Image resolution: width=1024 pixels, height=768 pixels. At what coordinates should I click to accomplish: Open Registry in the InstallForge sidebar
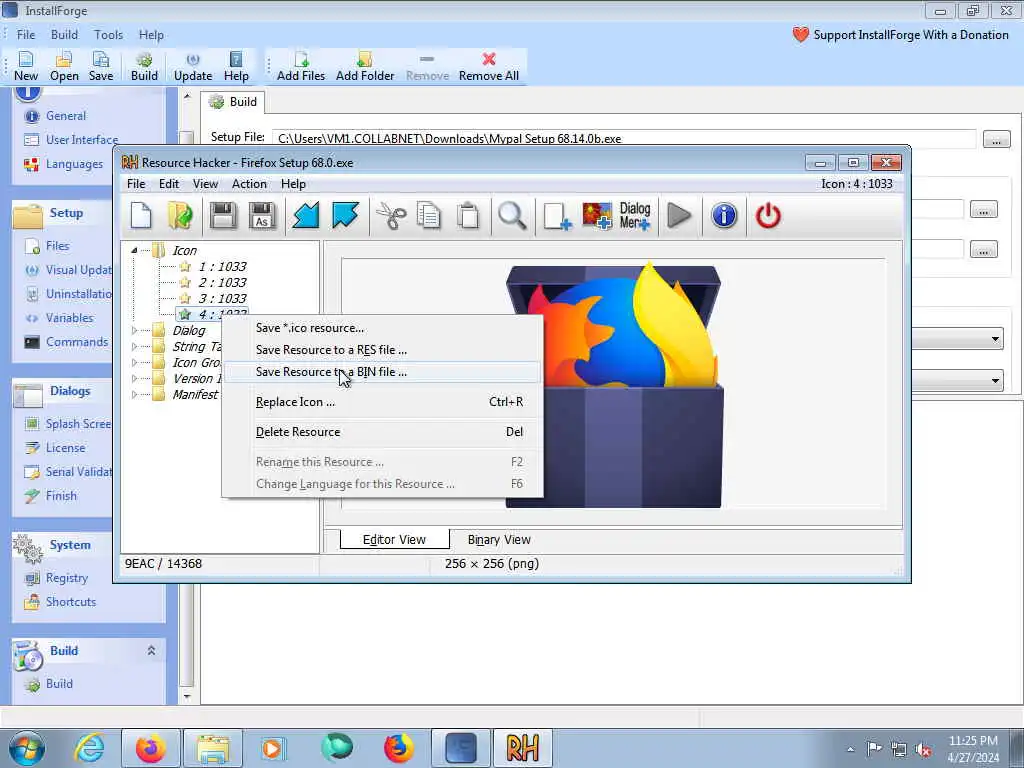tap(66, 578)
